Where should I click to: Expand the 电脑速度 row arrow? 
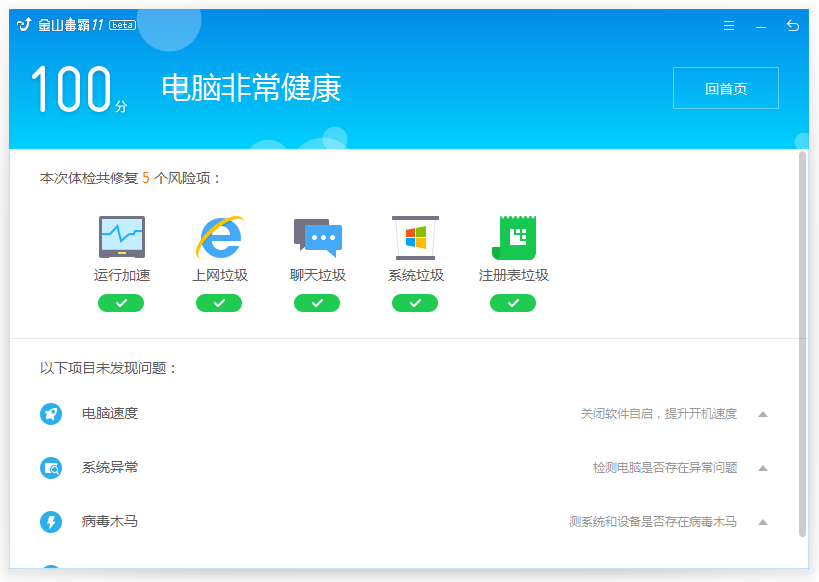(x=763, y=414)
